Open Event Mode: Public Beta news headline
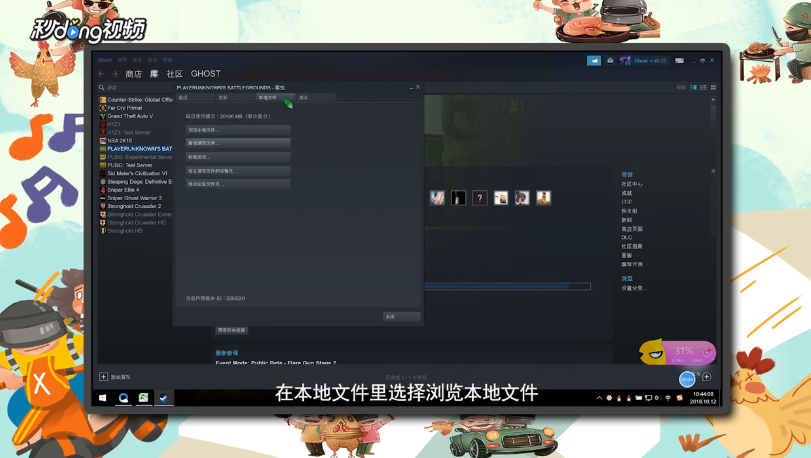This screenshot has height=458, width=811. point(276,363)
